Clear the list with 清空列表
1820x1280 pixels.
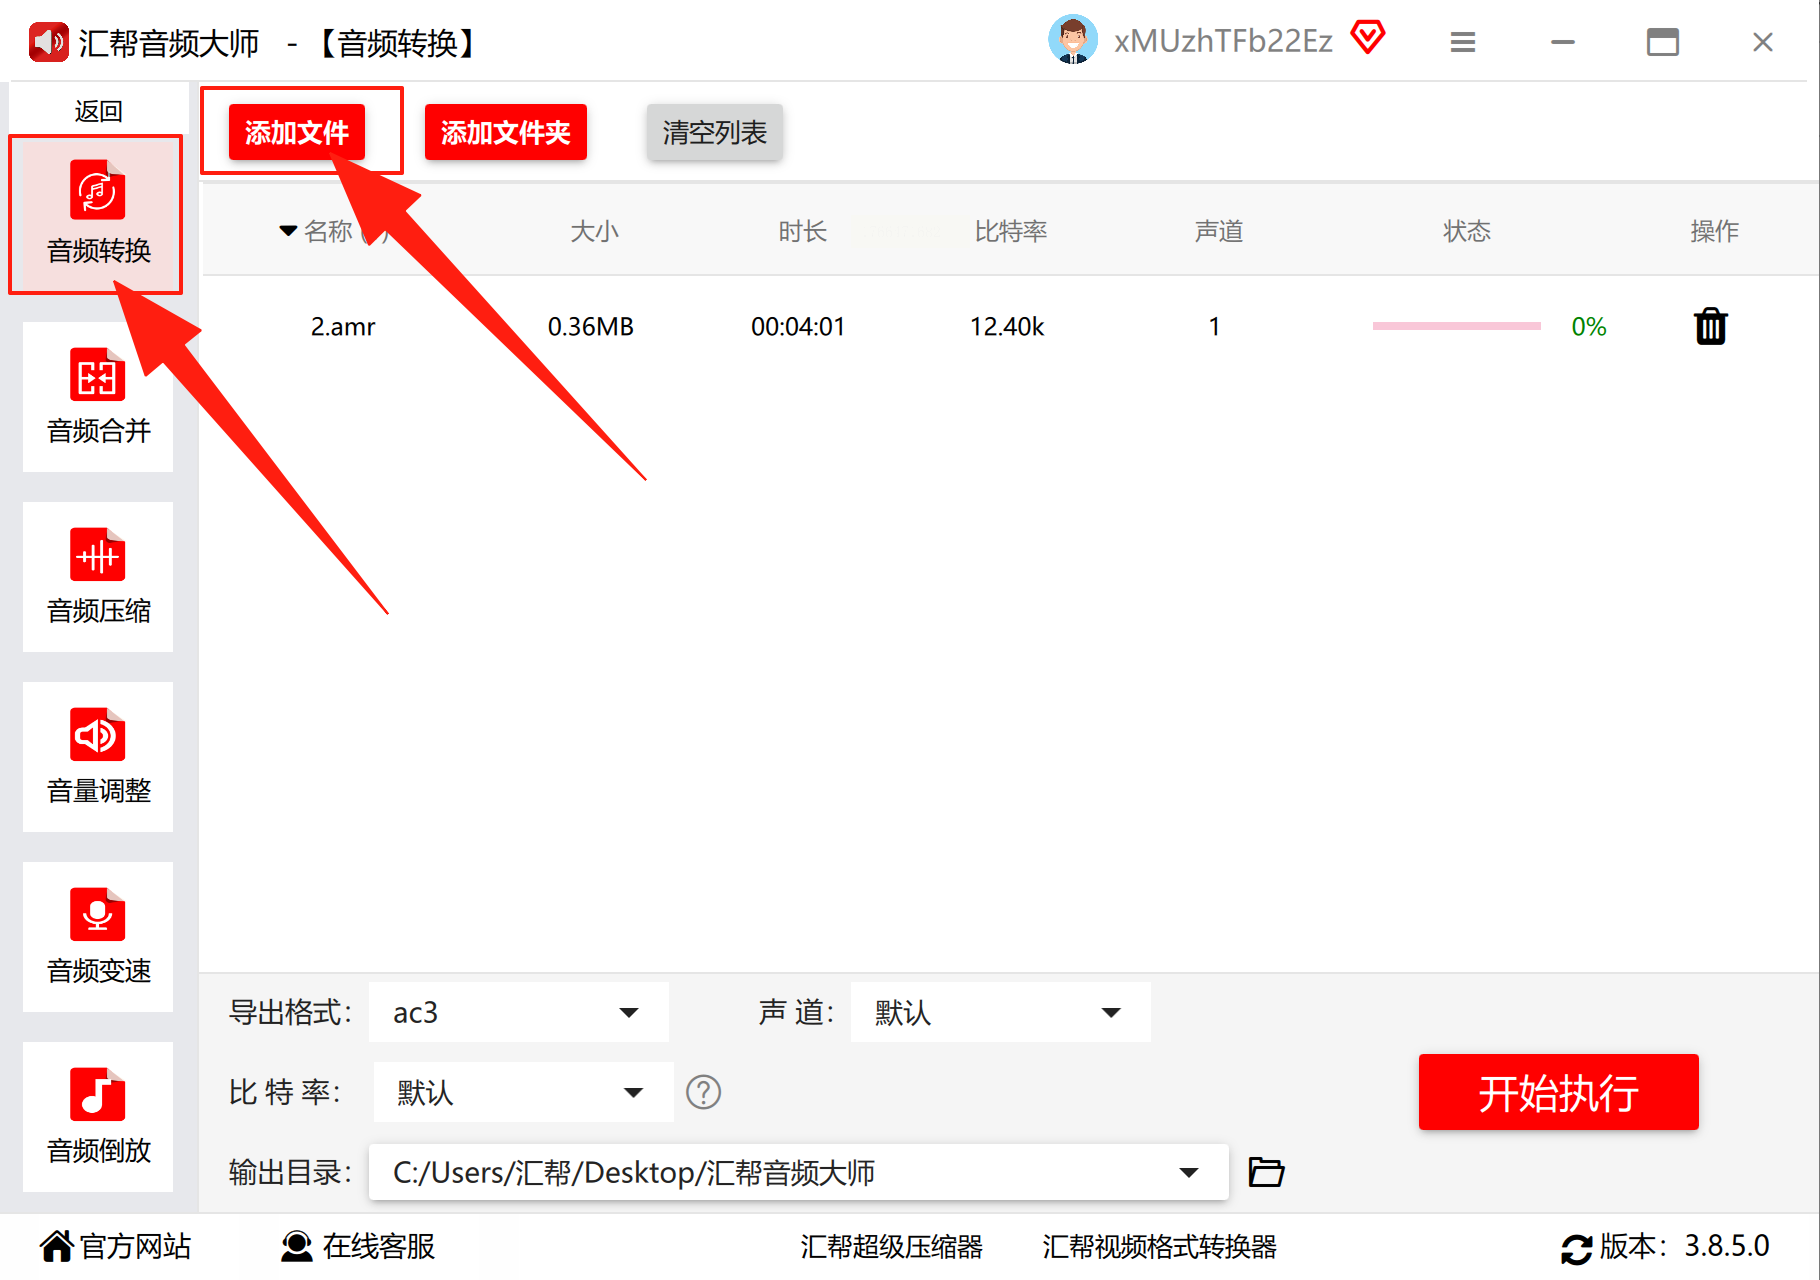(x=714, y=132)
